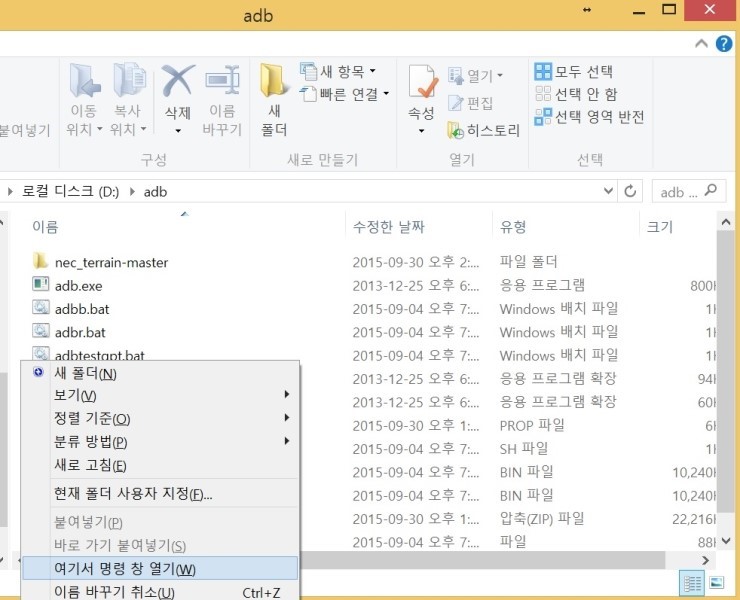
Task: Click the Delete (삭제) red X icon
Action: point(177,82)
